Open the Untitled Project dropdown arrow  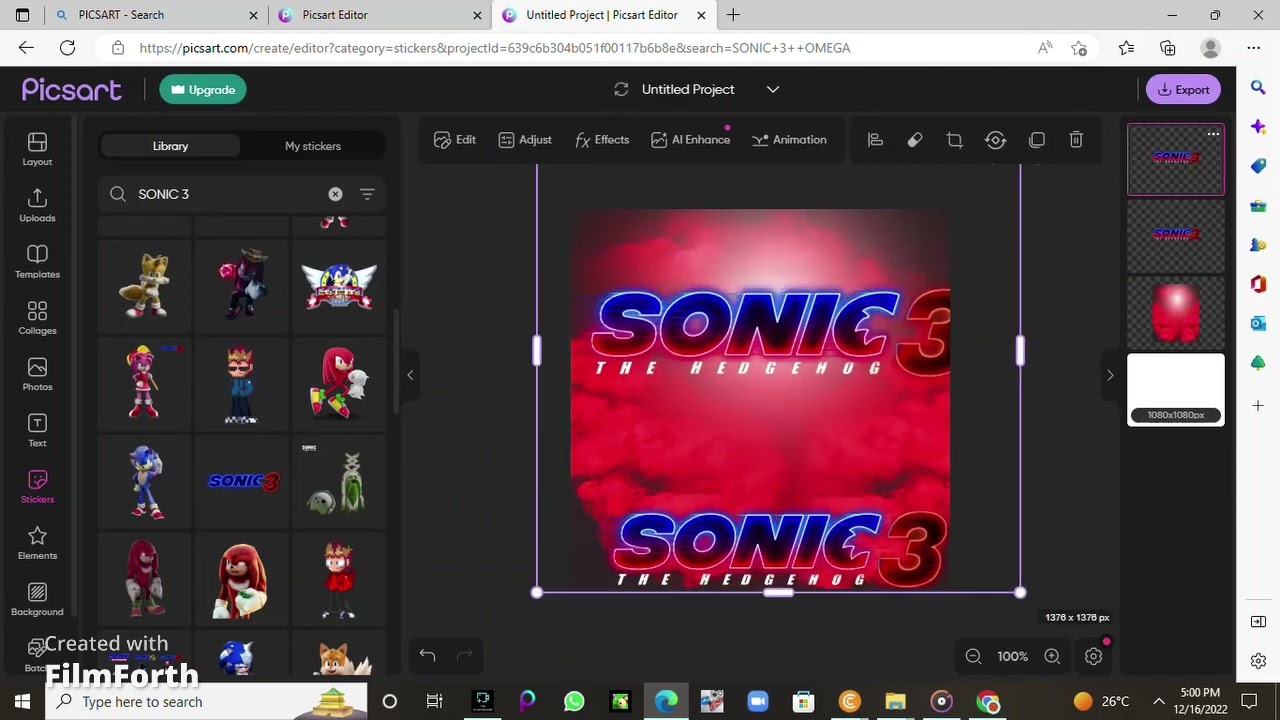(773, 89)
